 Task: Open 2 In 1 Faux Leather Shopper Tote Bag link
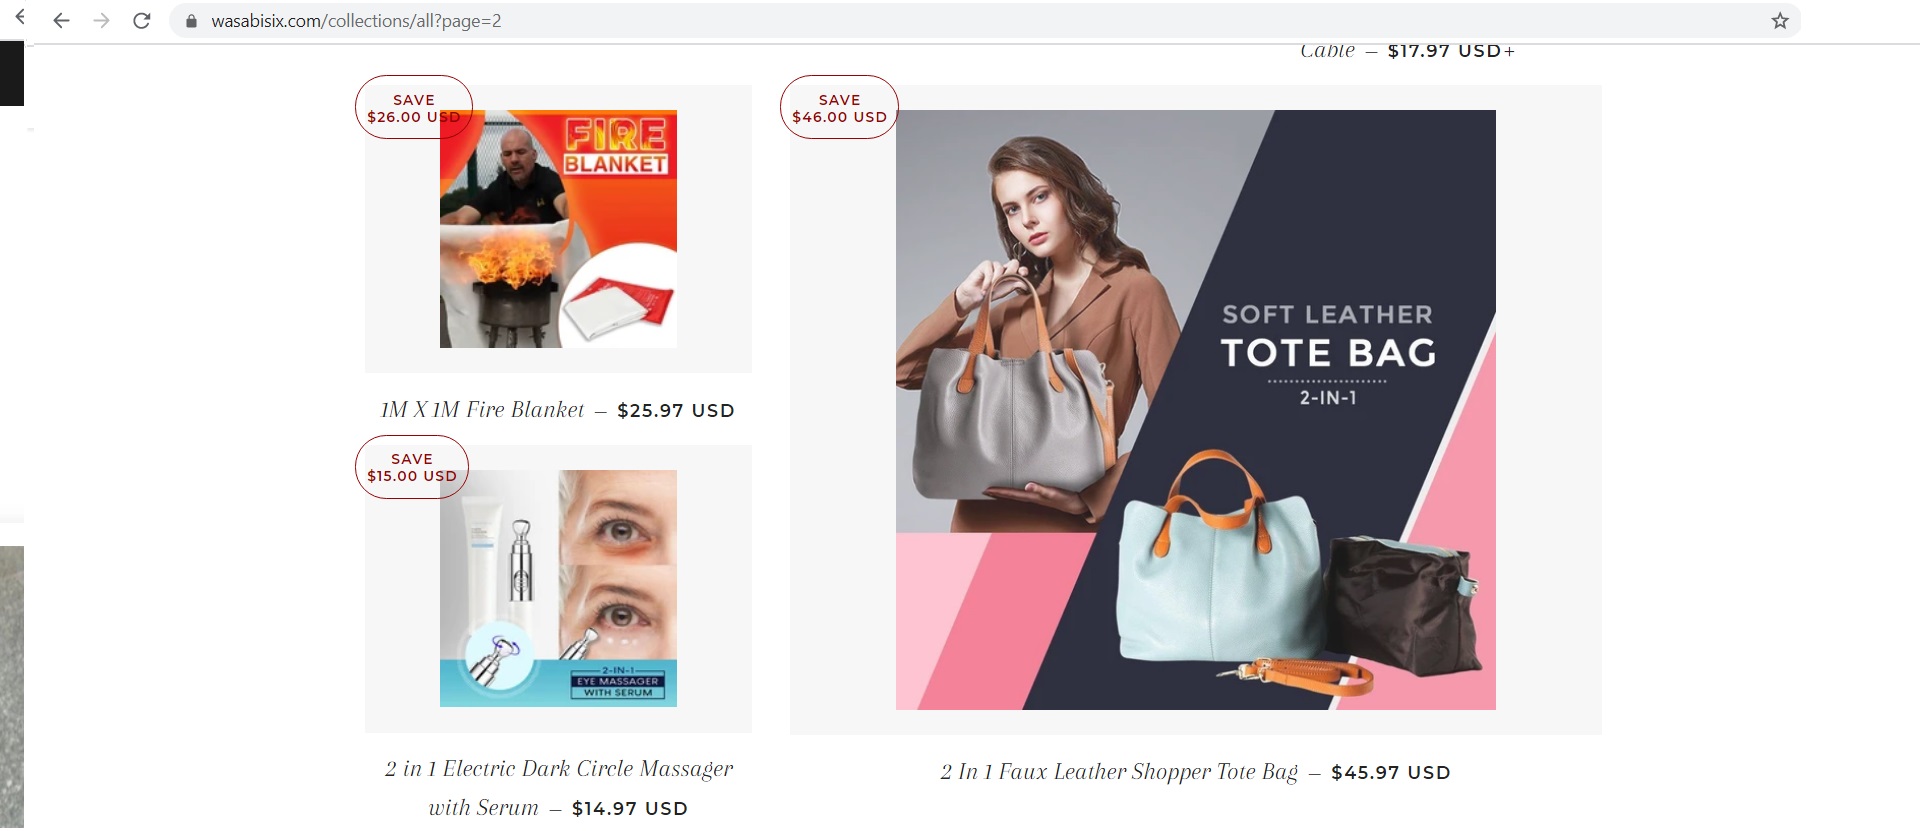(1119, 772)
